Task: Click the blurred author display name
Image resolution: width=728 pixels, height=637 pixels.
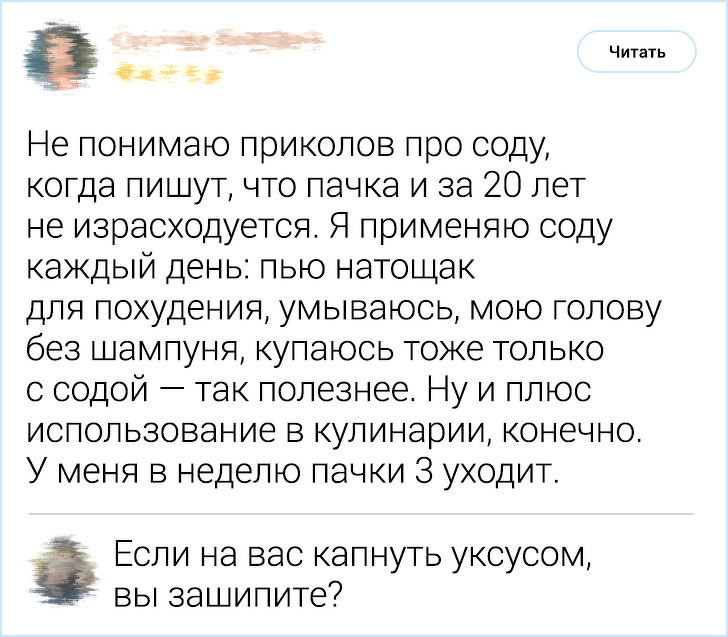Action: (212, 42)
